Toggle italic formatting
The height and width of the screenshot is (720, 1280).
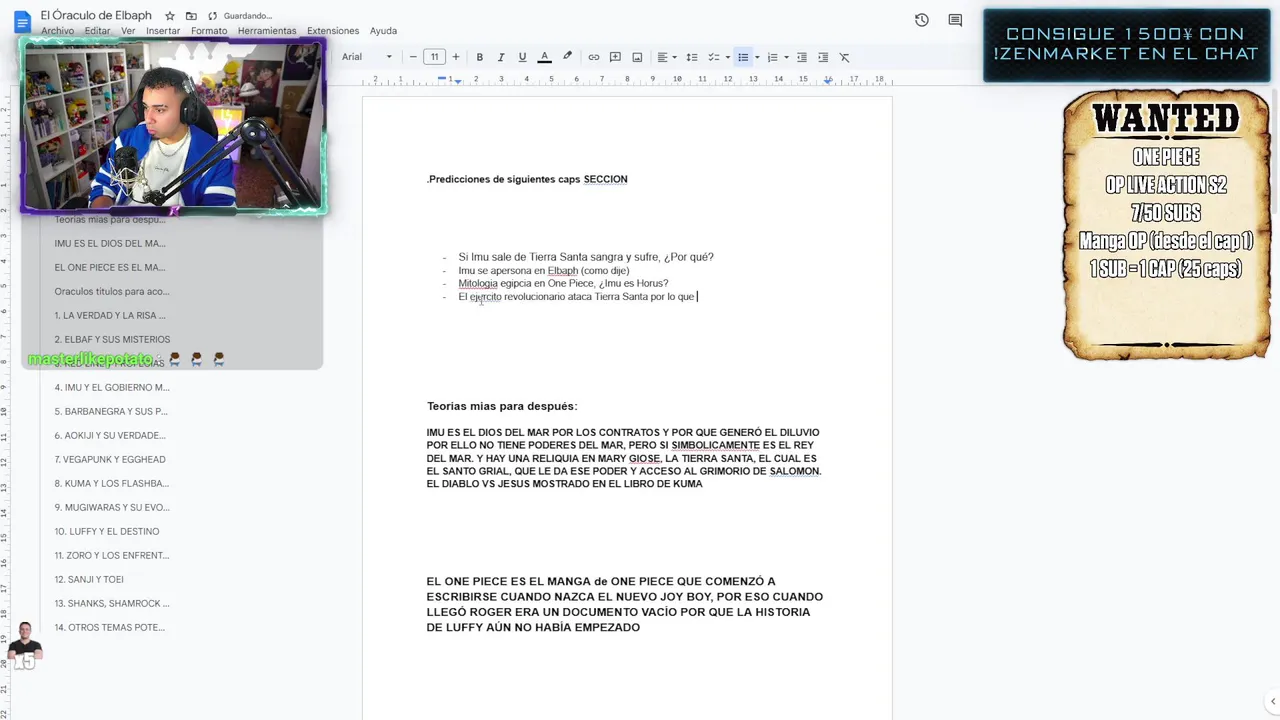500,57
